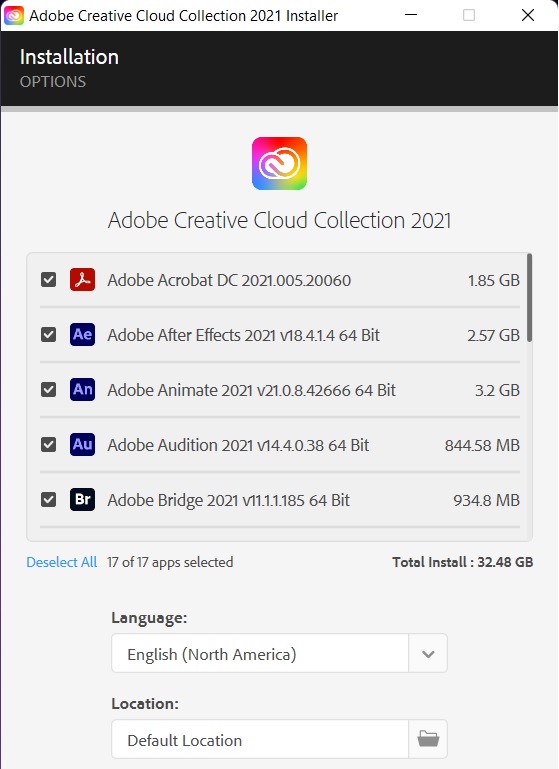Screen dimensions: 559x769
Task: Click the Adobe Acrobat DC icon
Action: tap(82, 280)
